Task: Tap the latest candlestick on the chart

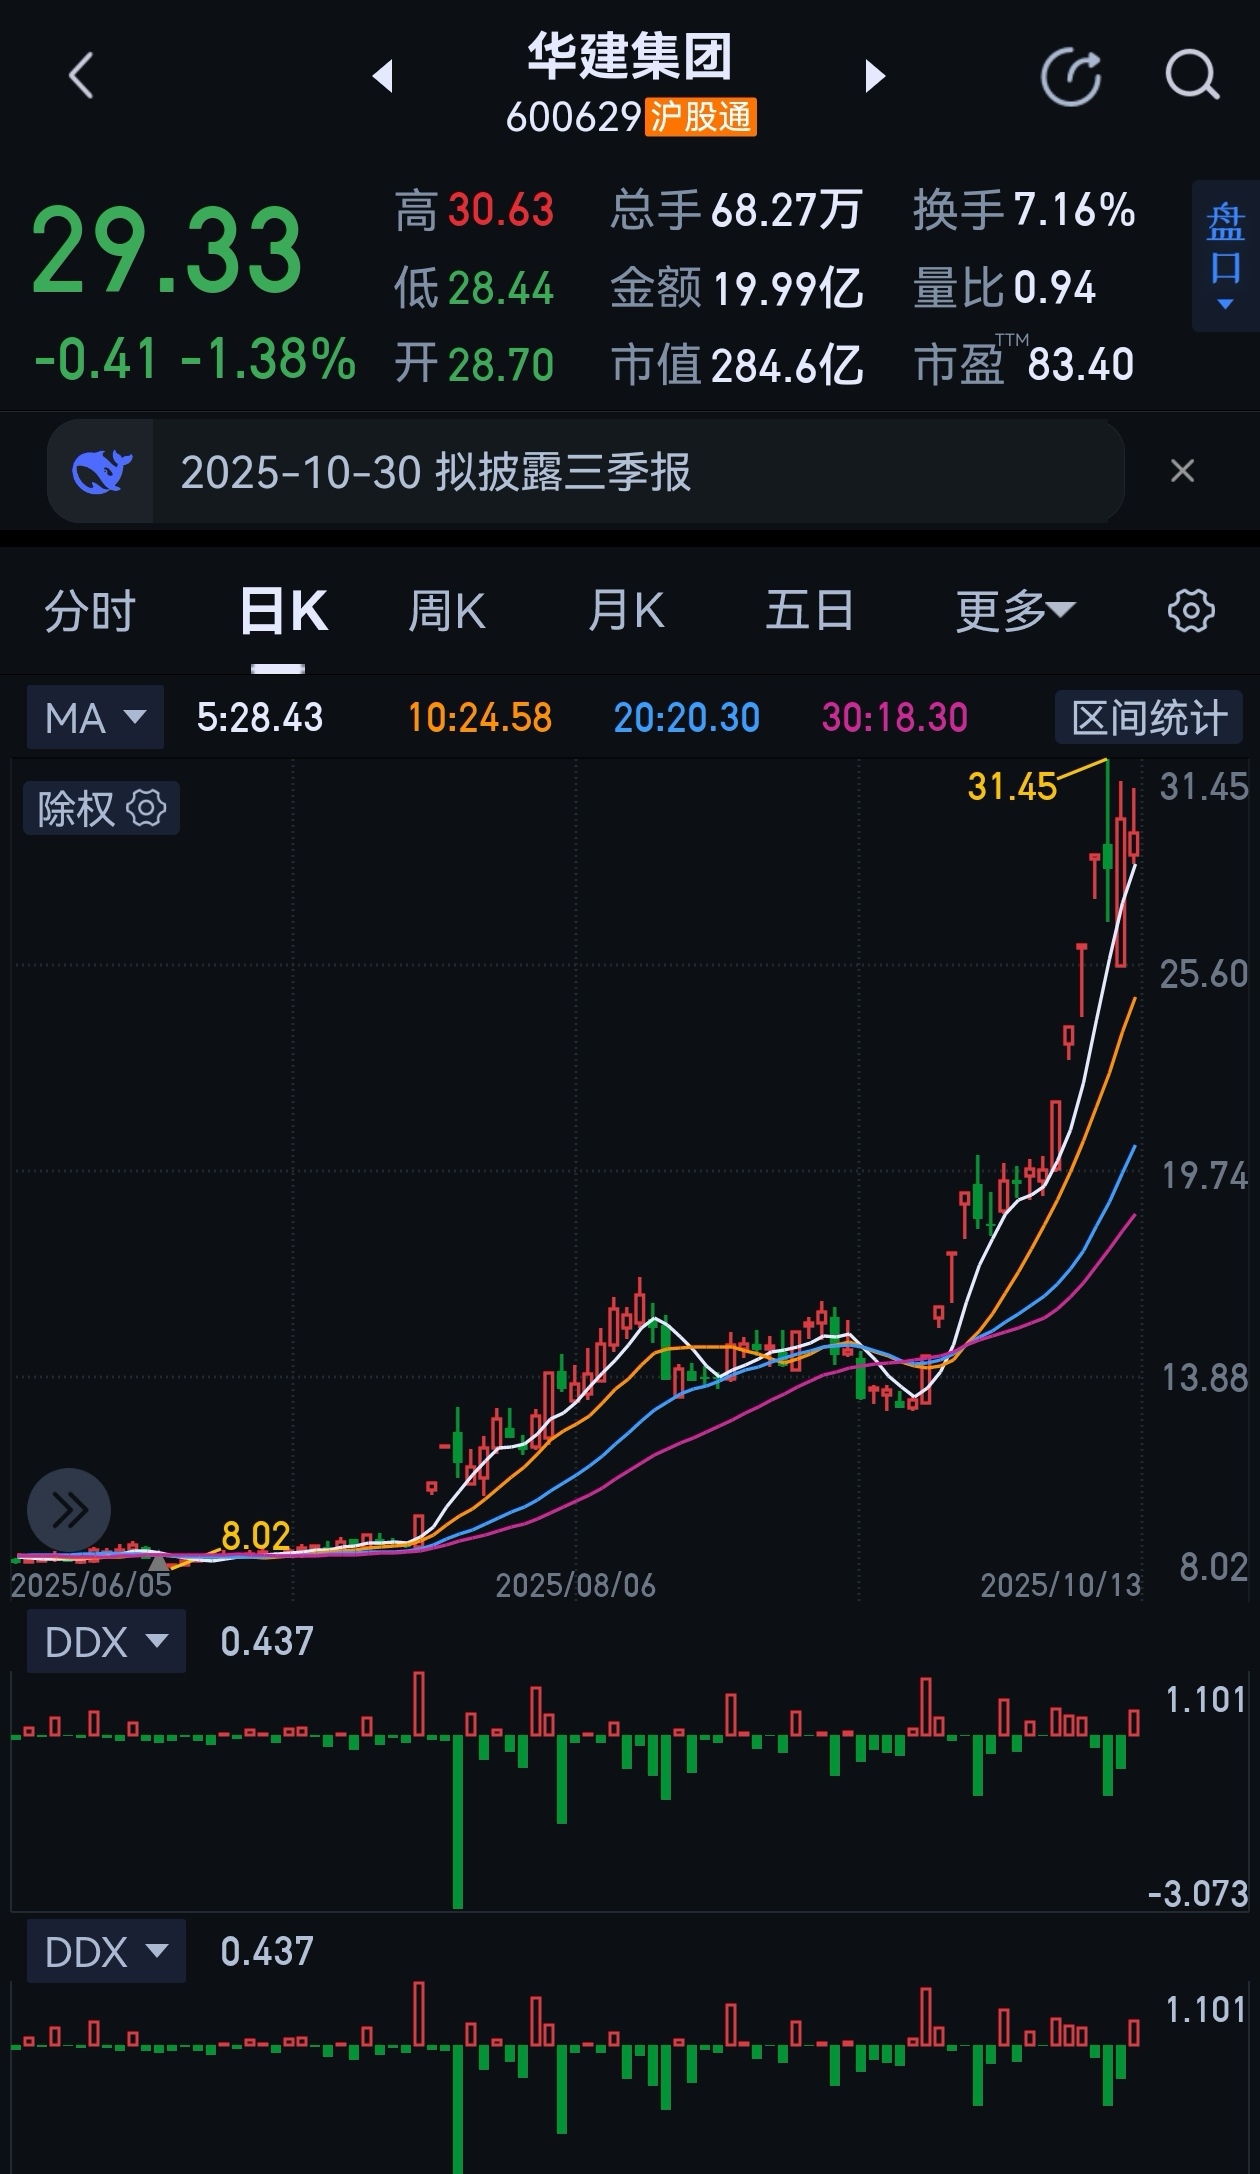Action: coord(1134,842)
